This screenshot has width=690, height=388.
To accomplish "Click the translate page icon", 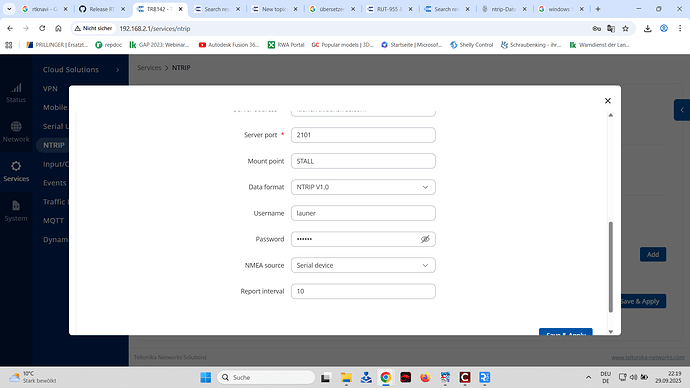I will pyautogui.click(x=611, y=28).
